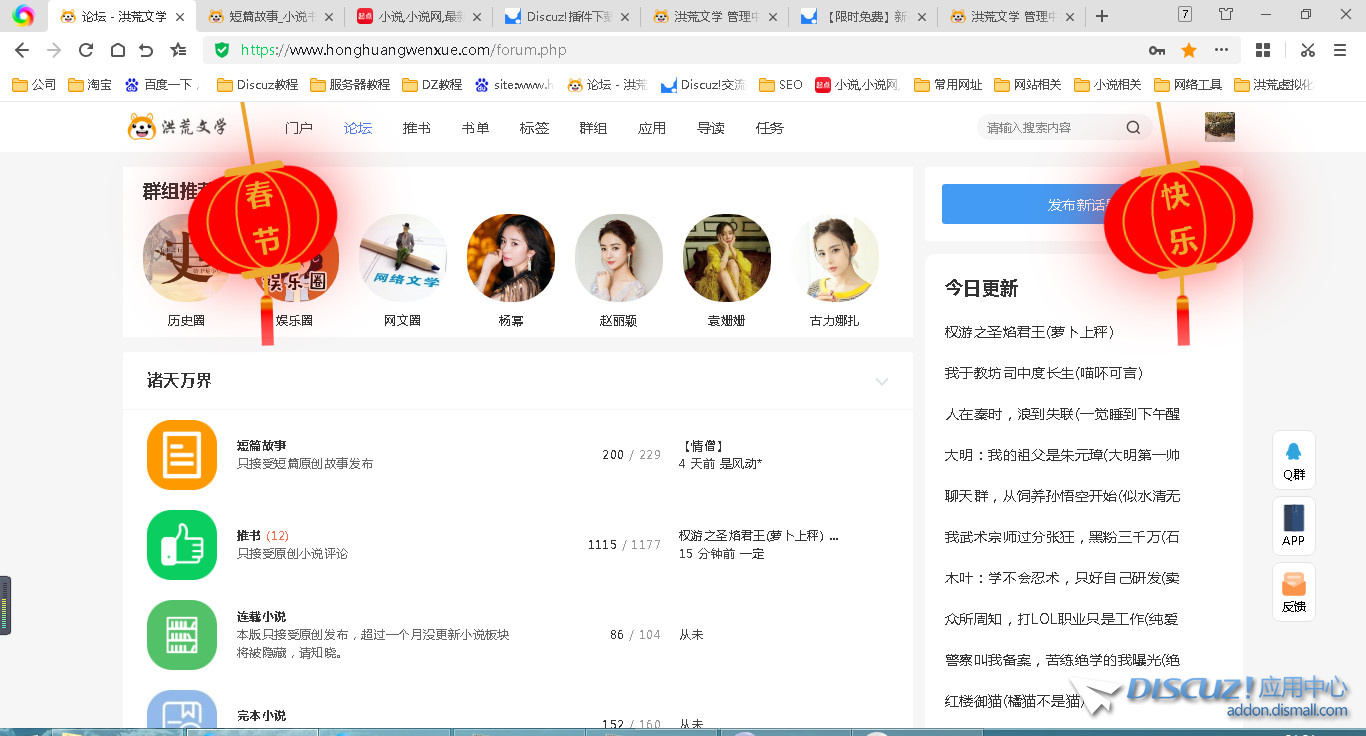
Task: Switch to the 短篇故事 browser tab
Action: click(265, 16)
